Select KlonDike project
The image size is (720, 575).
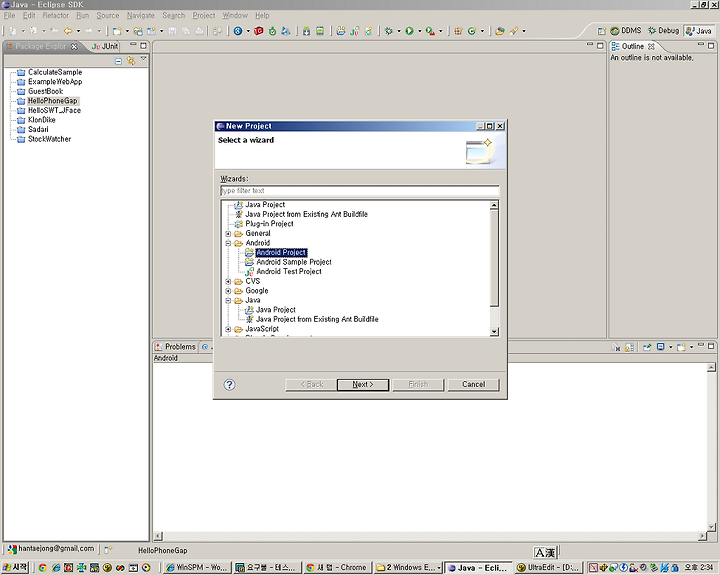(x=41, y=120)
